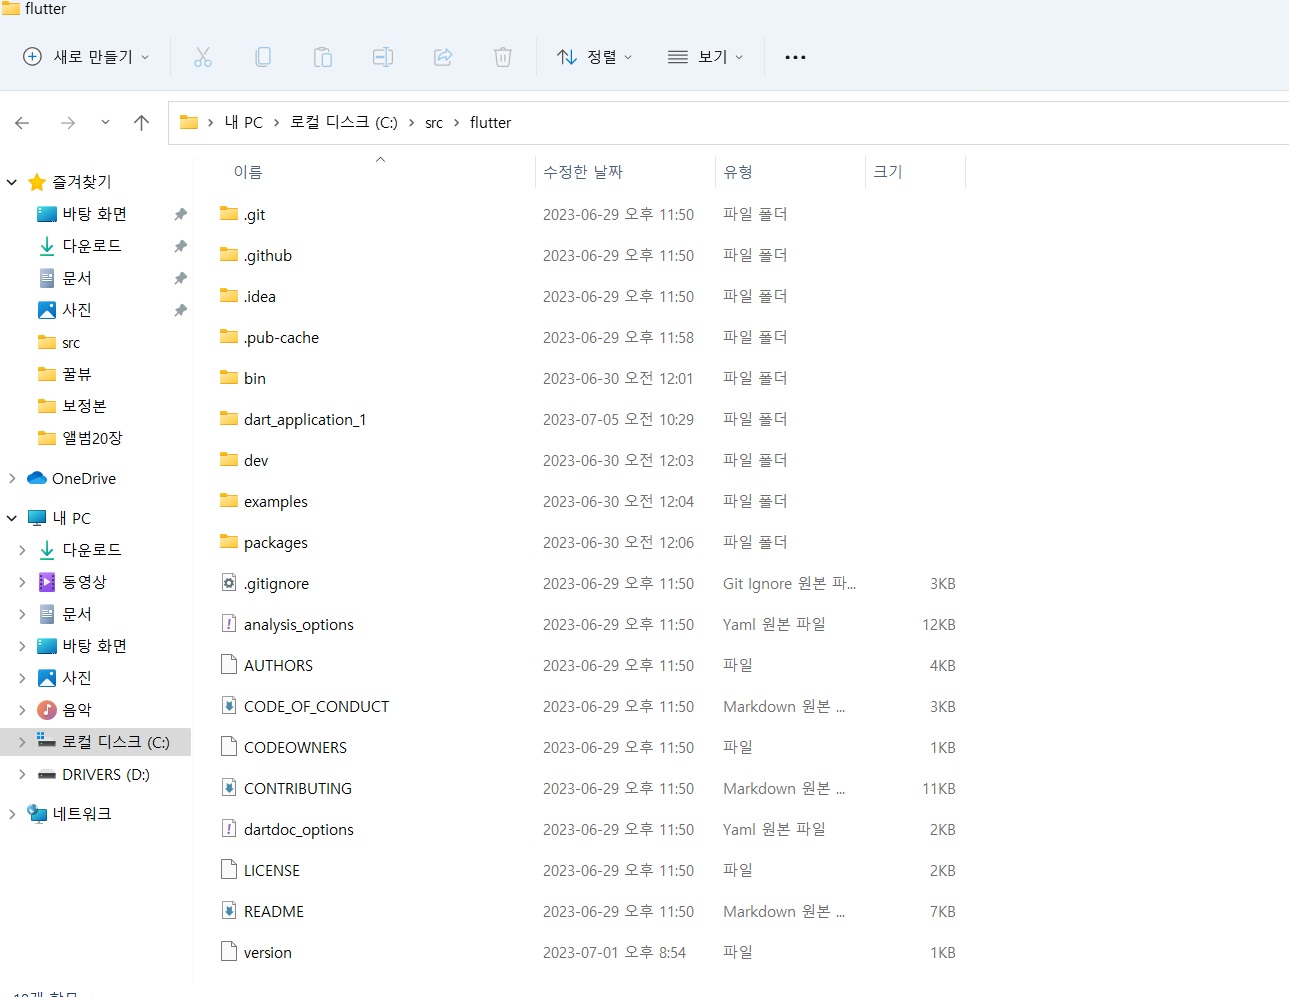Click 내 PC in the address bar
The height and width of the screenshot is (997, 1289).
[x=243, y=122]
